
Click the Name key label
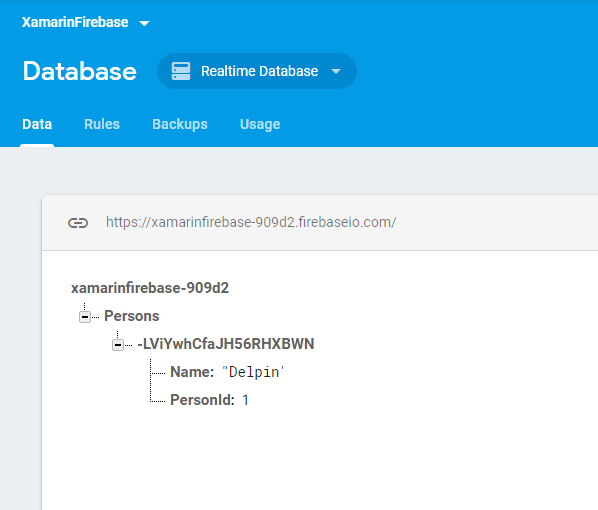[x=192, y=372]
